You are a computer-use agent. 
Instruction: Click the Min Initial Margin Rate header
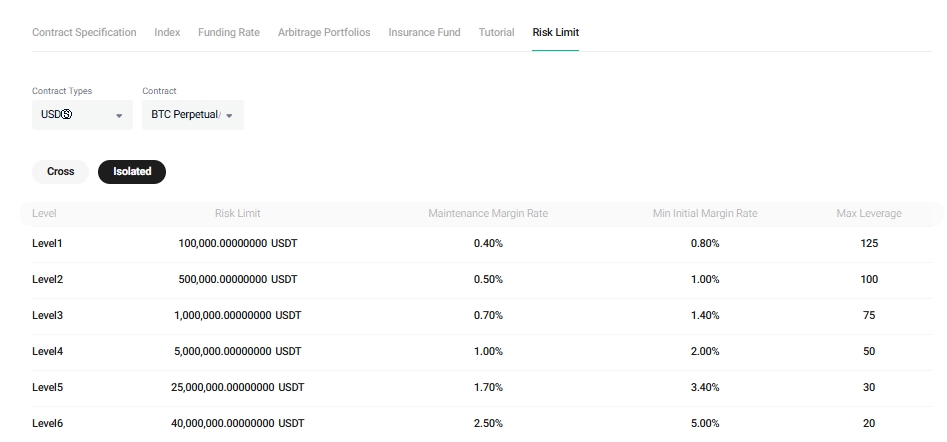(704, 214)
